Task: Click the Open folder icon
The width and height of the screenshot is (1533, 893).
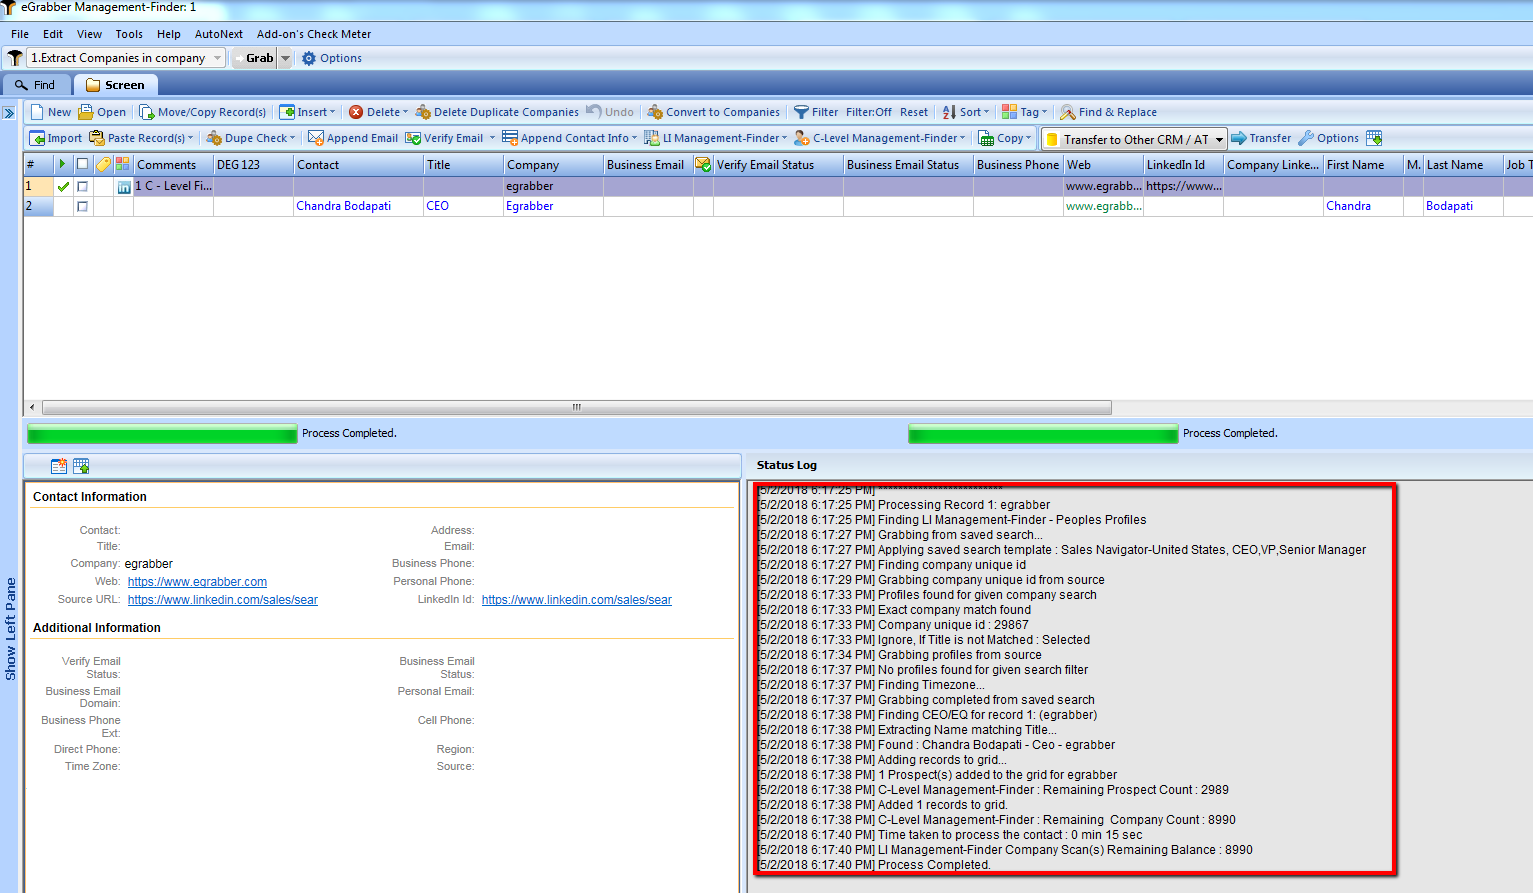Action: click(x=86, y=112)
